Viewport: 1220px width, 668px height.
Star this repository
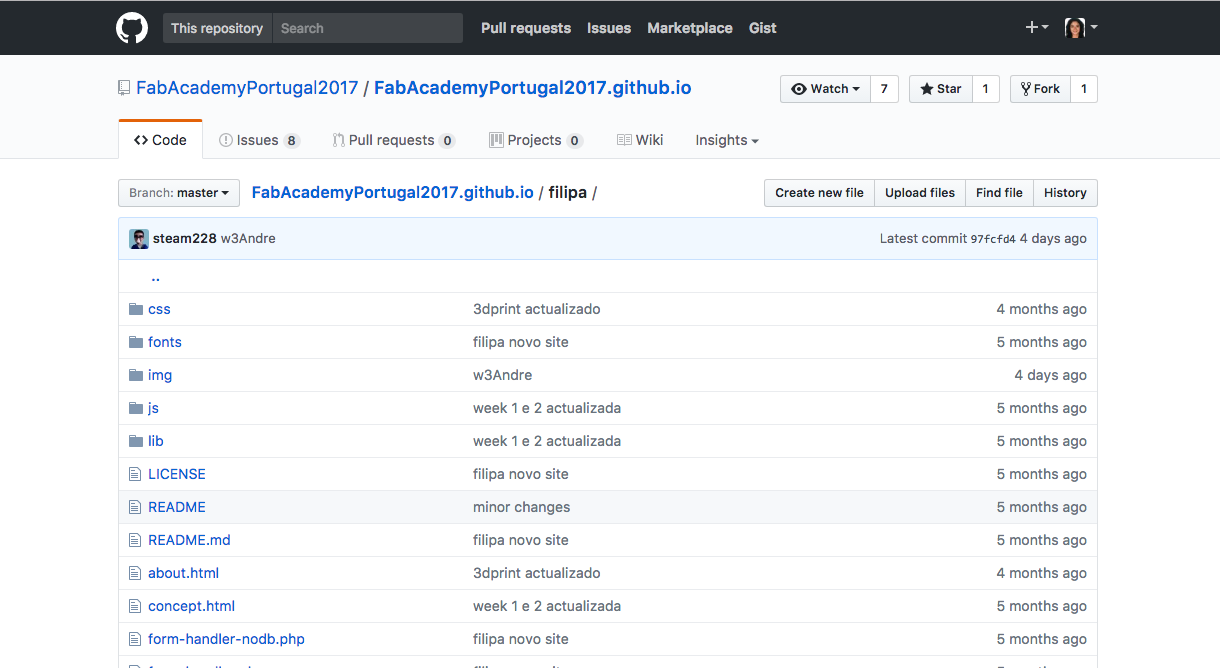coord(941,89)
